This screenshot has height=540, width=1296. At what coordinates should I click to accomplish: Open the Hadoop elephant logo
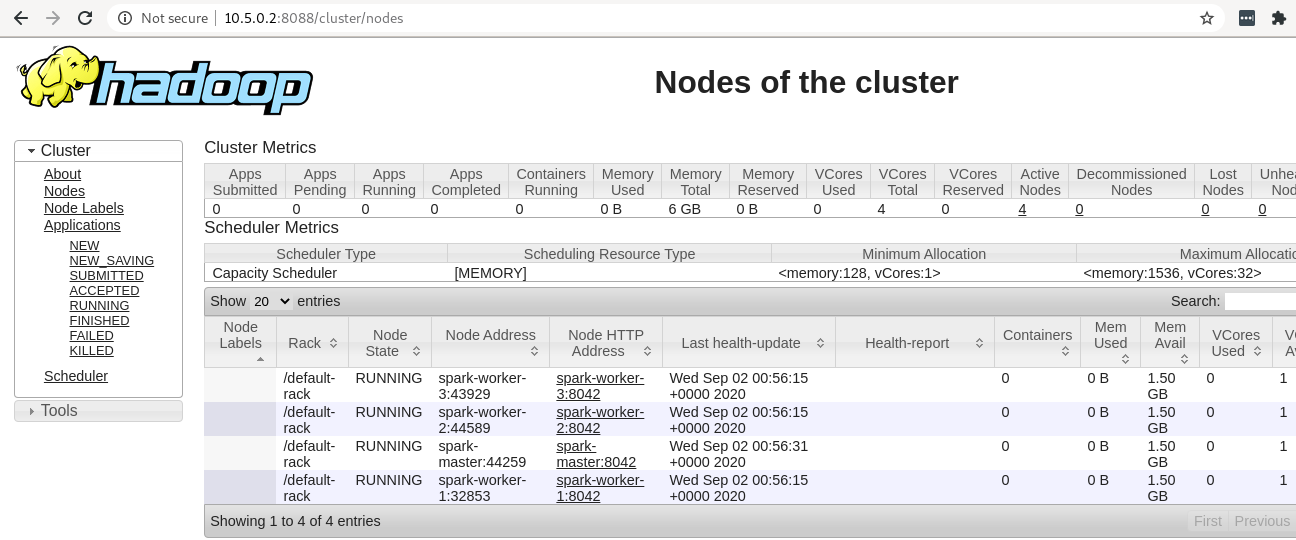tap(165, 80)
